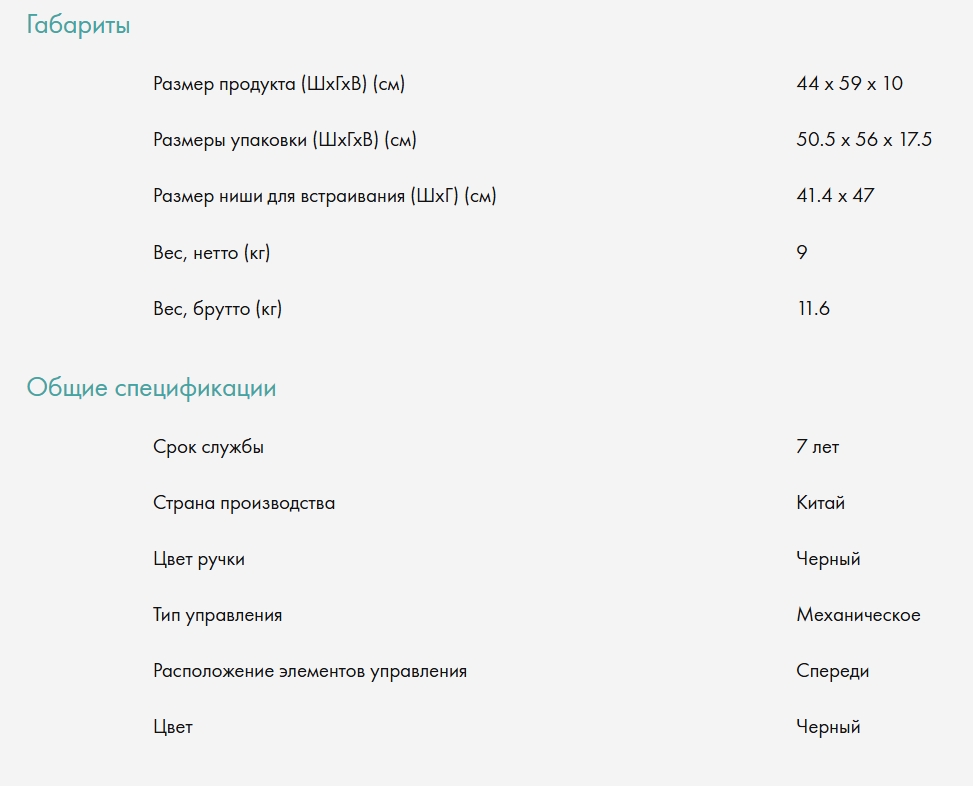Select the country value "Китай"
This screenshot has width=973, height=786.
821,503
